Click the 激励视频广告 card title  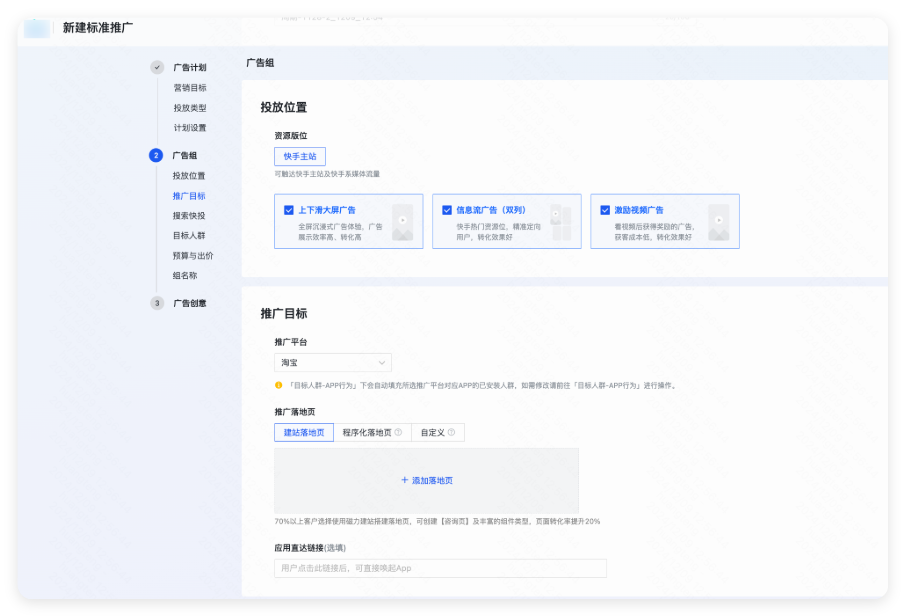(x=639, y=210)
